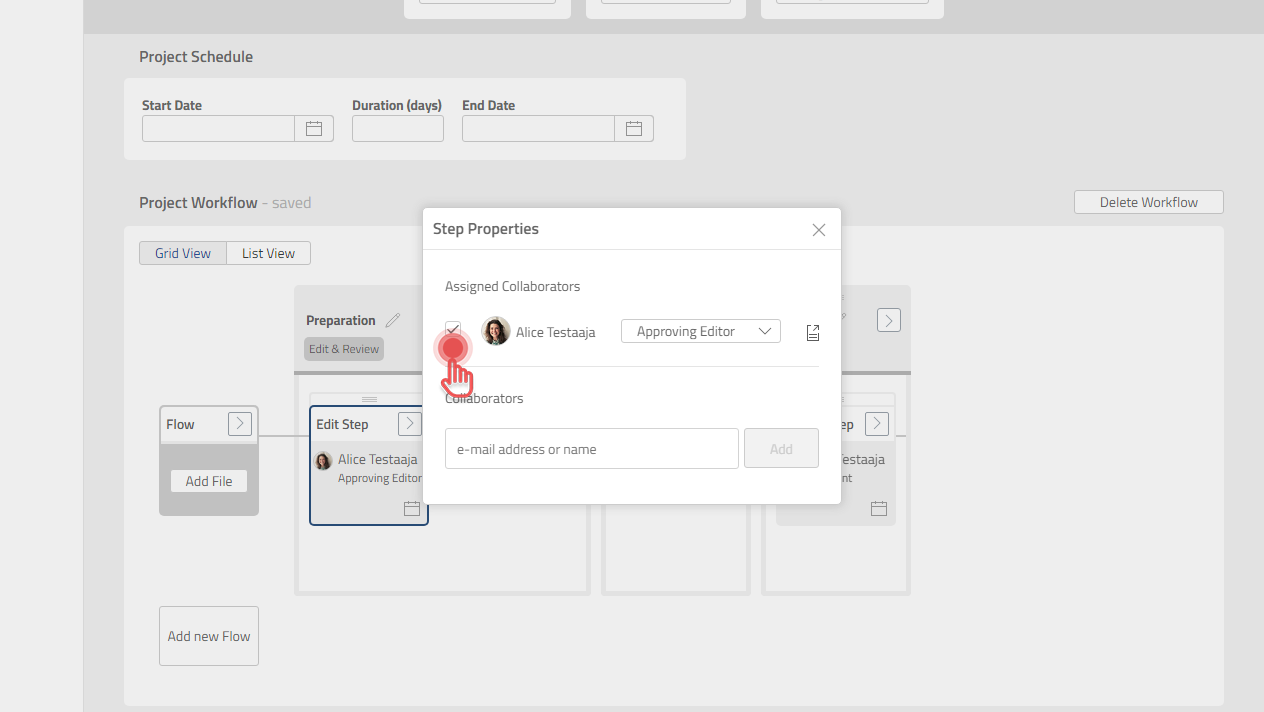This screenshot has height=712, width=1264.
Task: Open the End Date calendar picker
Action: point(633,128)
